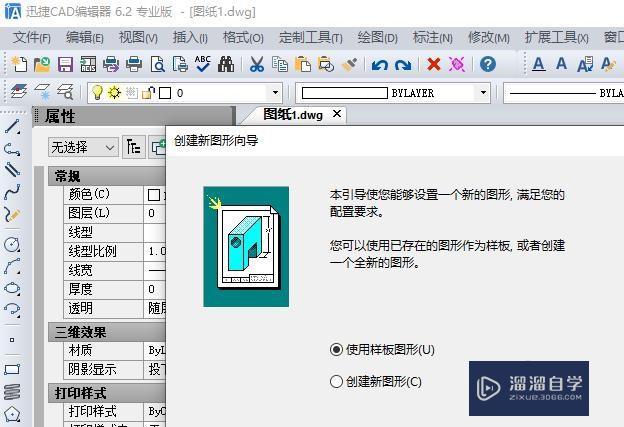The width and height of the screenshot is (624, 427).
Task: Open the 修改(M) menu
Action: coord(489,38)
